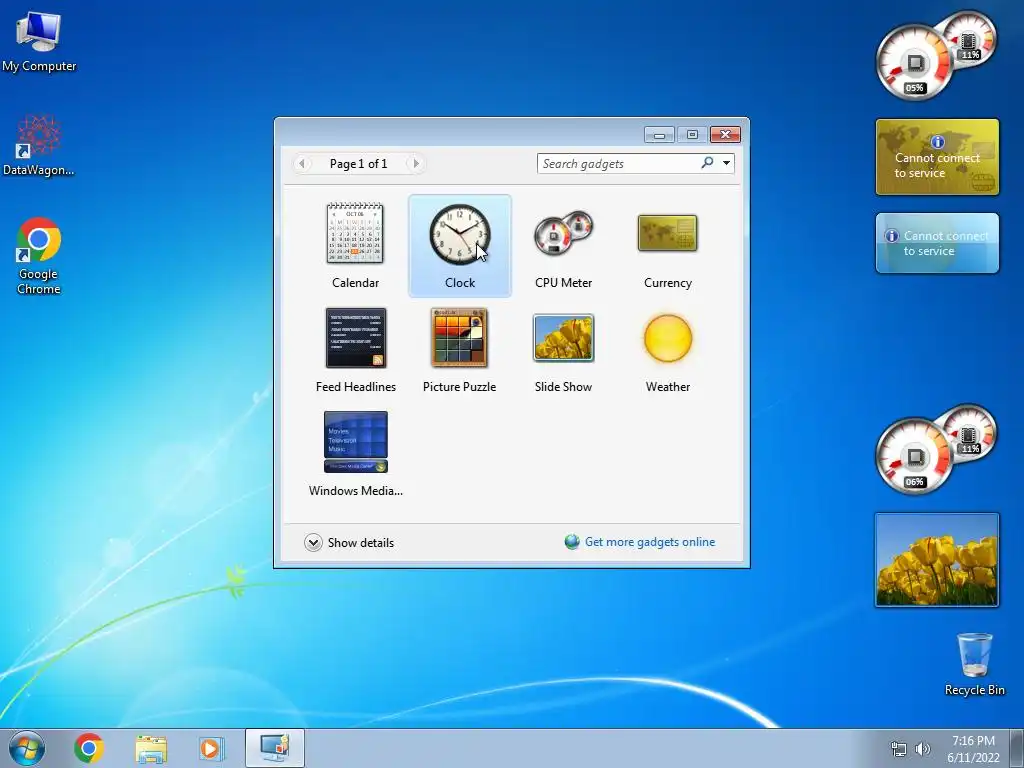Click the globe icon beside gadgets link
Viewport: 1024px width, 768px height.
pyautogui.click(x=572, y=542)
